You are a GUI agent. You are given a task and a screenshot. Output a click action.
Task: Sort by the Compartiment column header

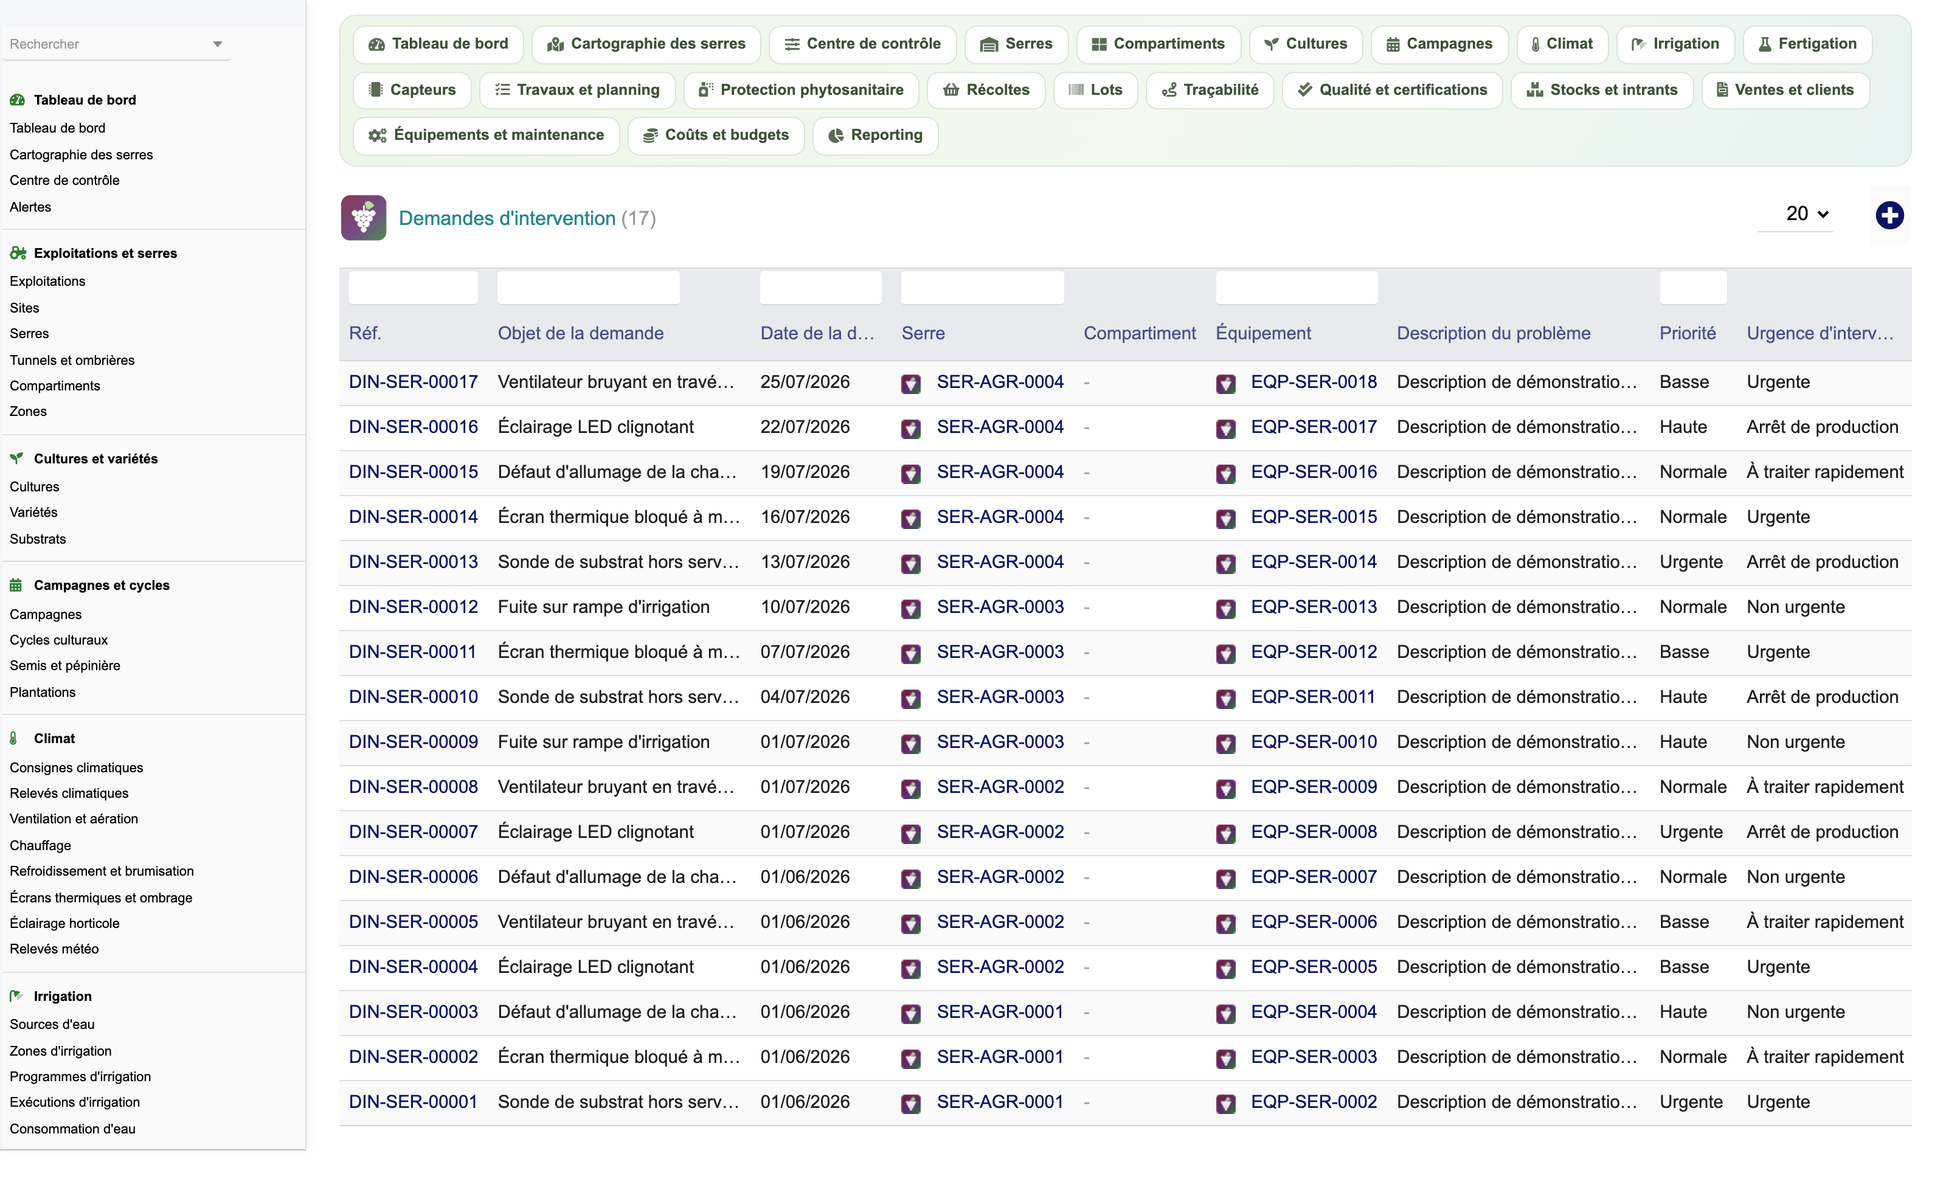click(1139, 333)
